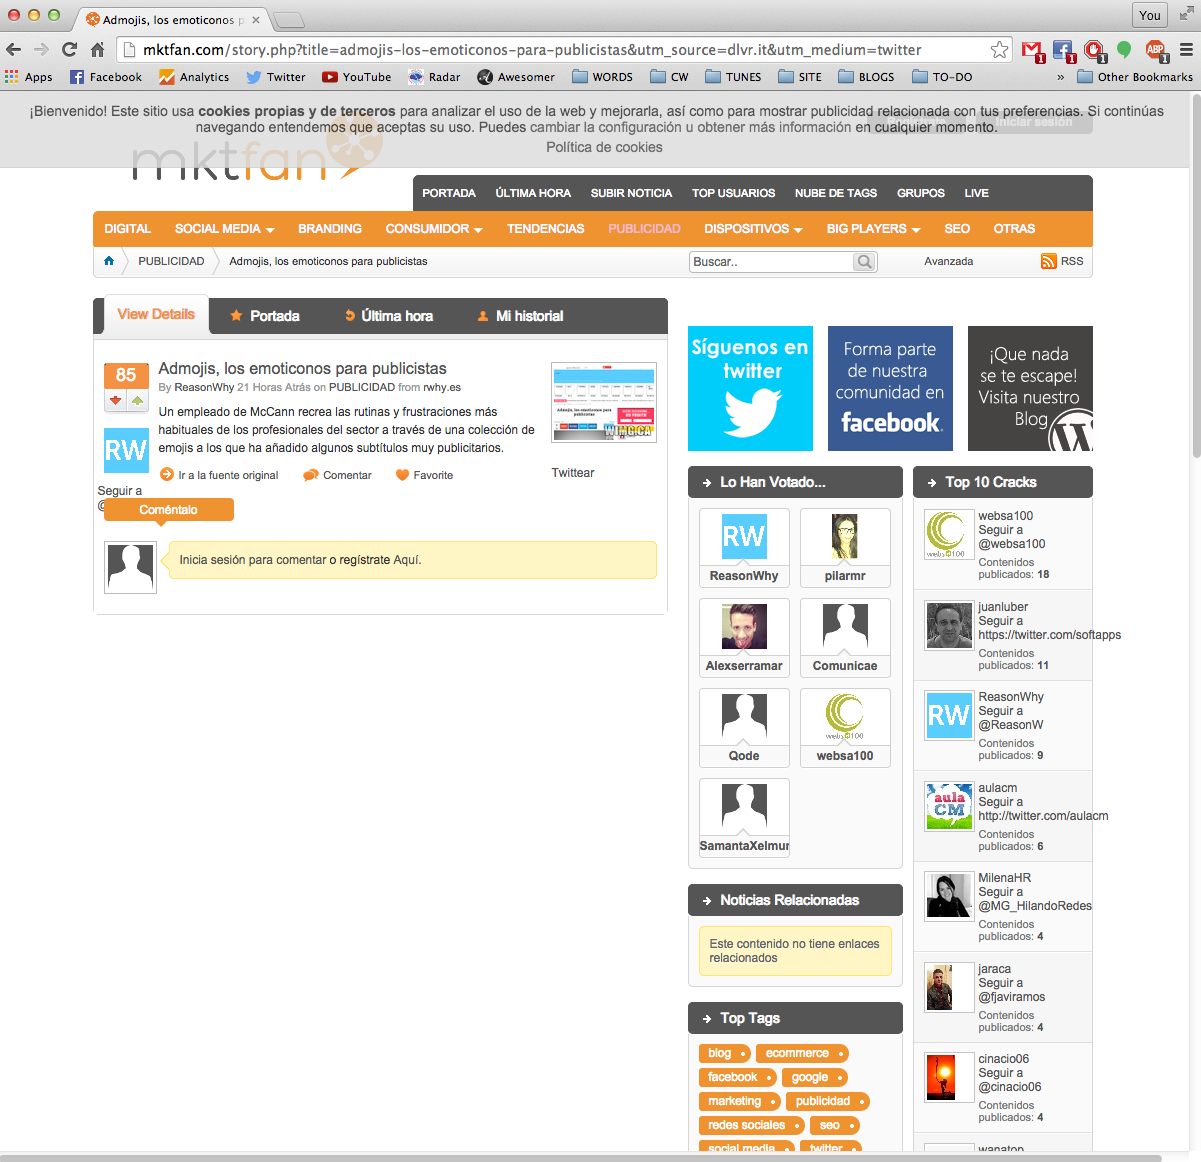Click the Forma parte facebook banner

point(890,388)
